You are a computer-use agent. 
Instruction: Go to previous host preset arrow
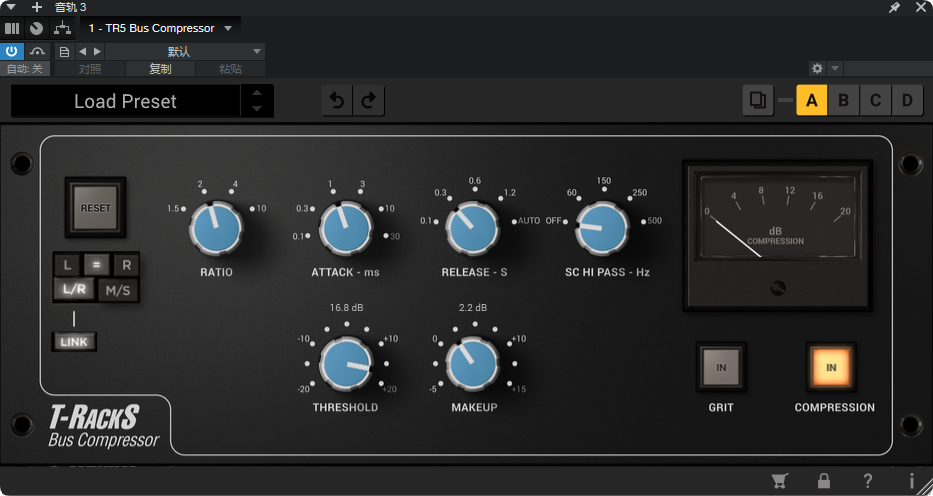click(83, 51)
